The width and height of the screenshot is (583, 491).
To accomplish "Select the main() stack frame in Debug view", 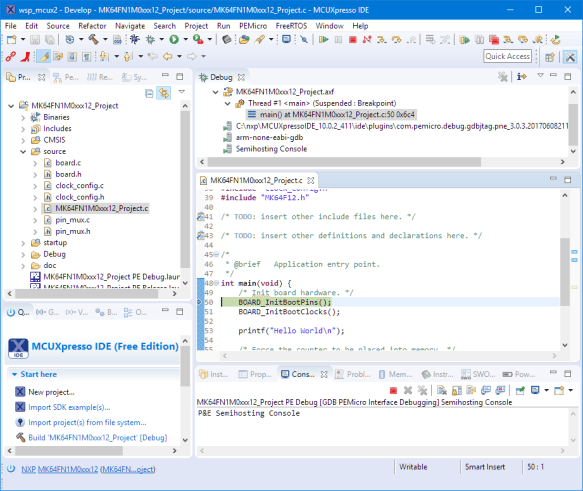I will click(x=331, y=114).
